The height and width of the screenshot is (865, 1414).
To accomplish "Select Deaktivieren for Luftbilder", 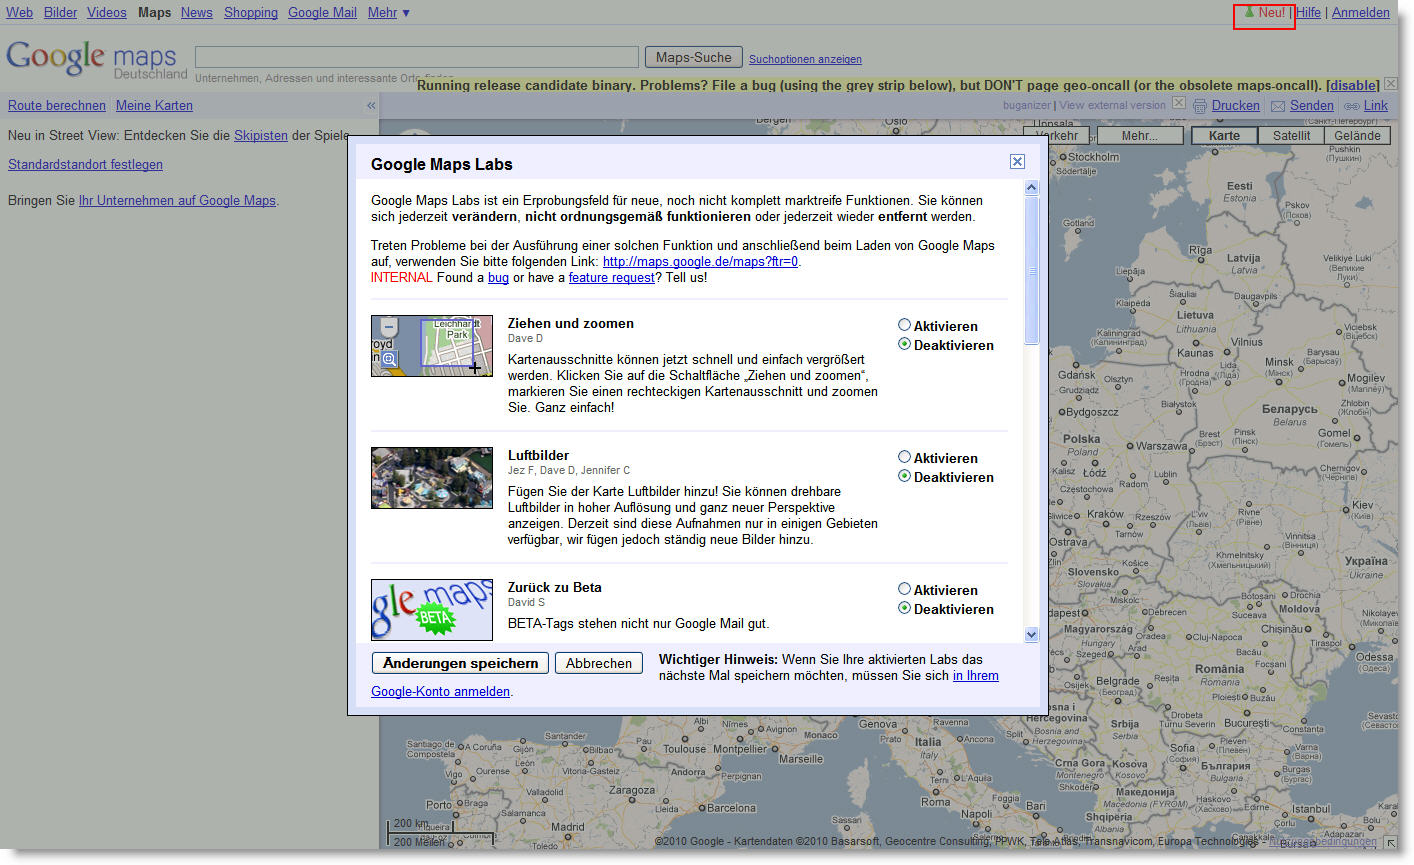I will point(904,476).
